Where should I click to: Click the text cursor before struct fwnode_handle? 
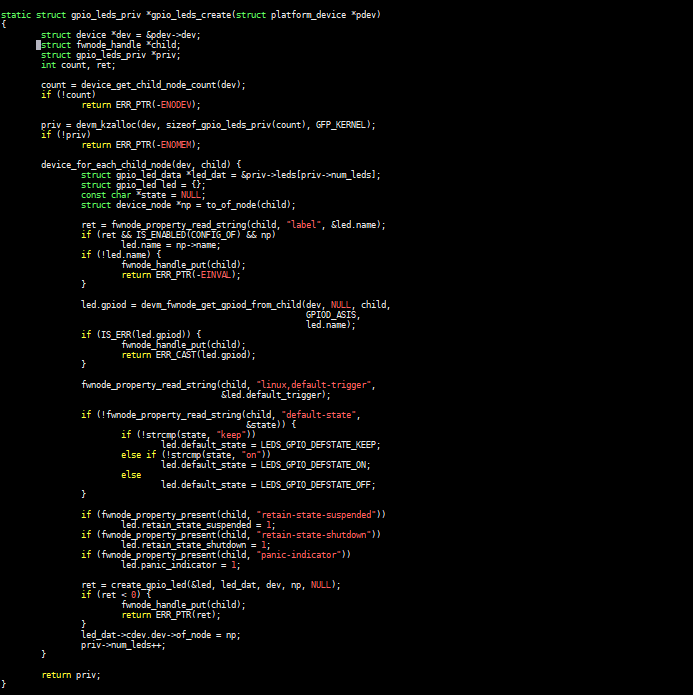click(x=39, y=45)
